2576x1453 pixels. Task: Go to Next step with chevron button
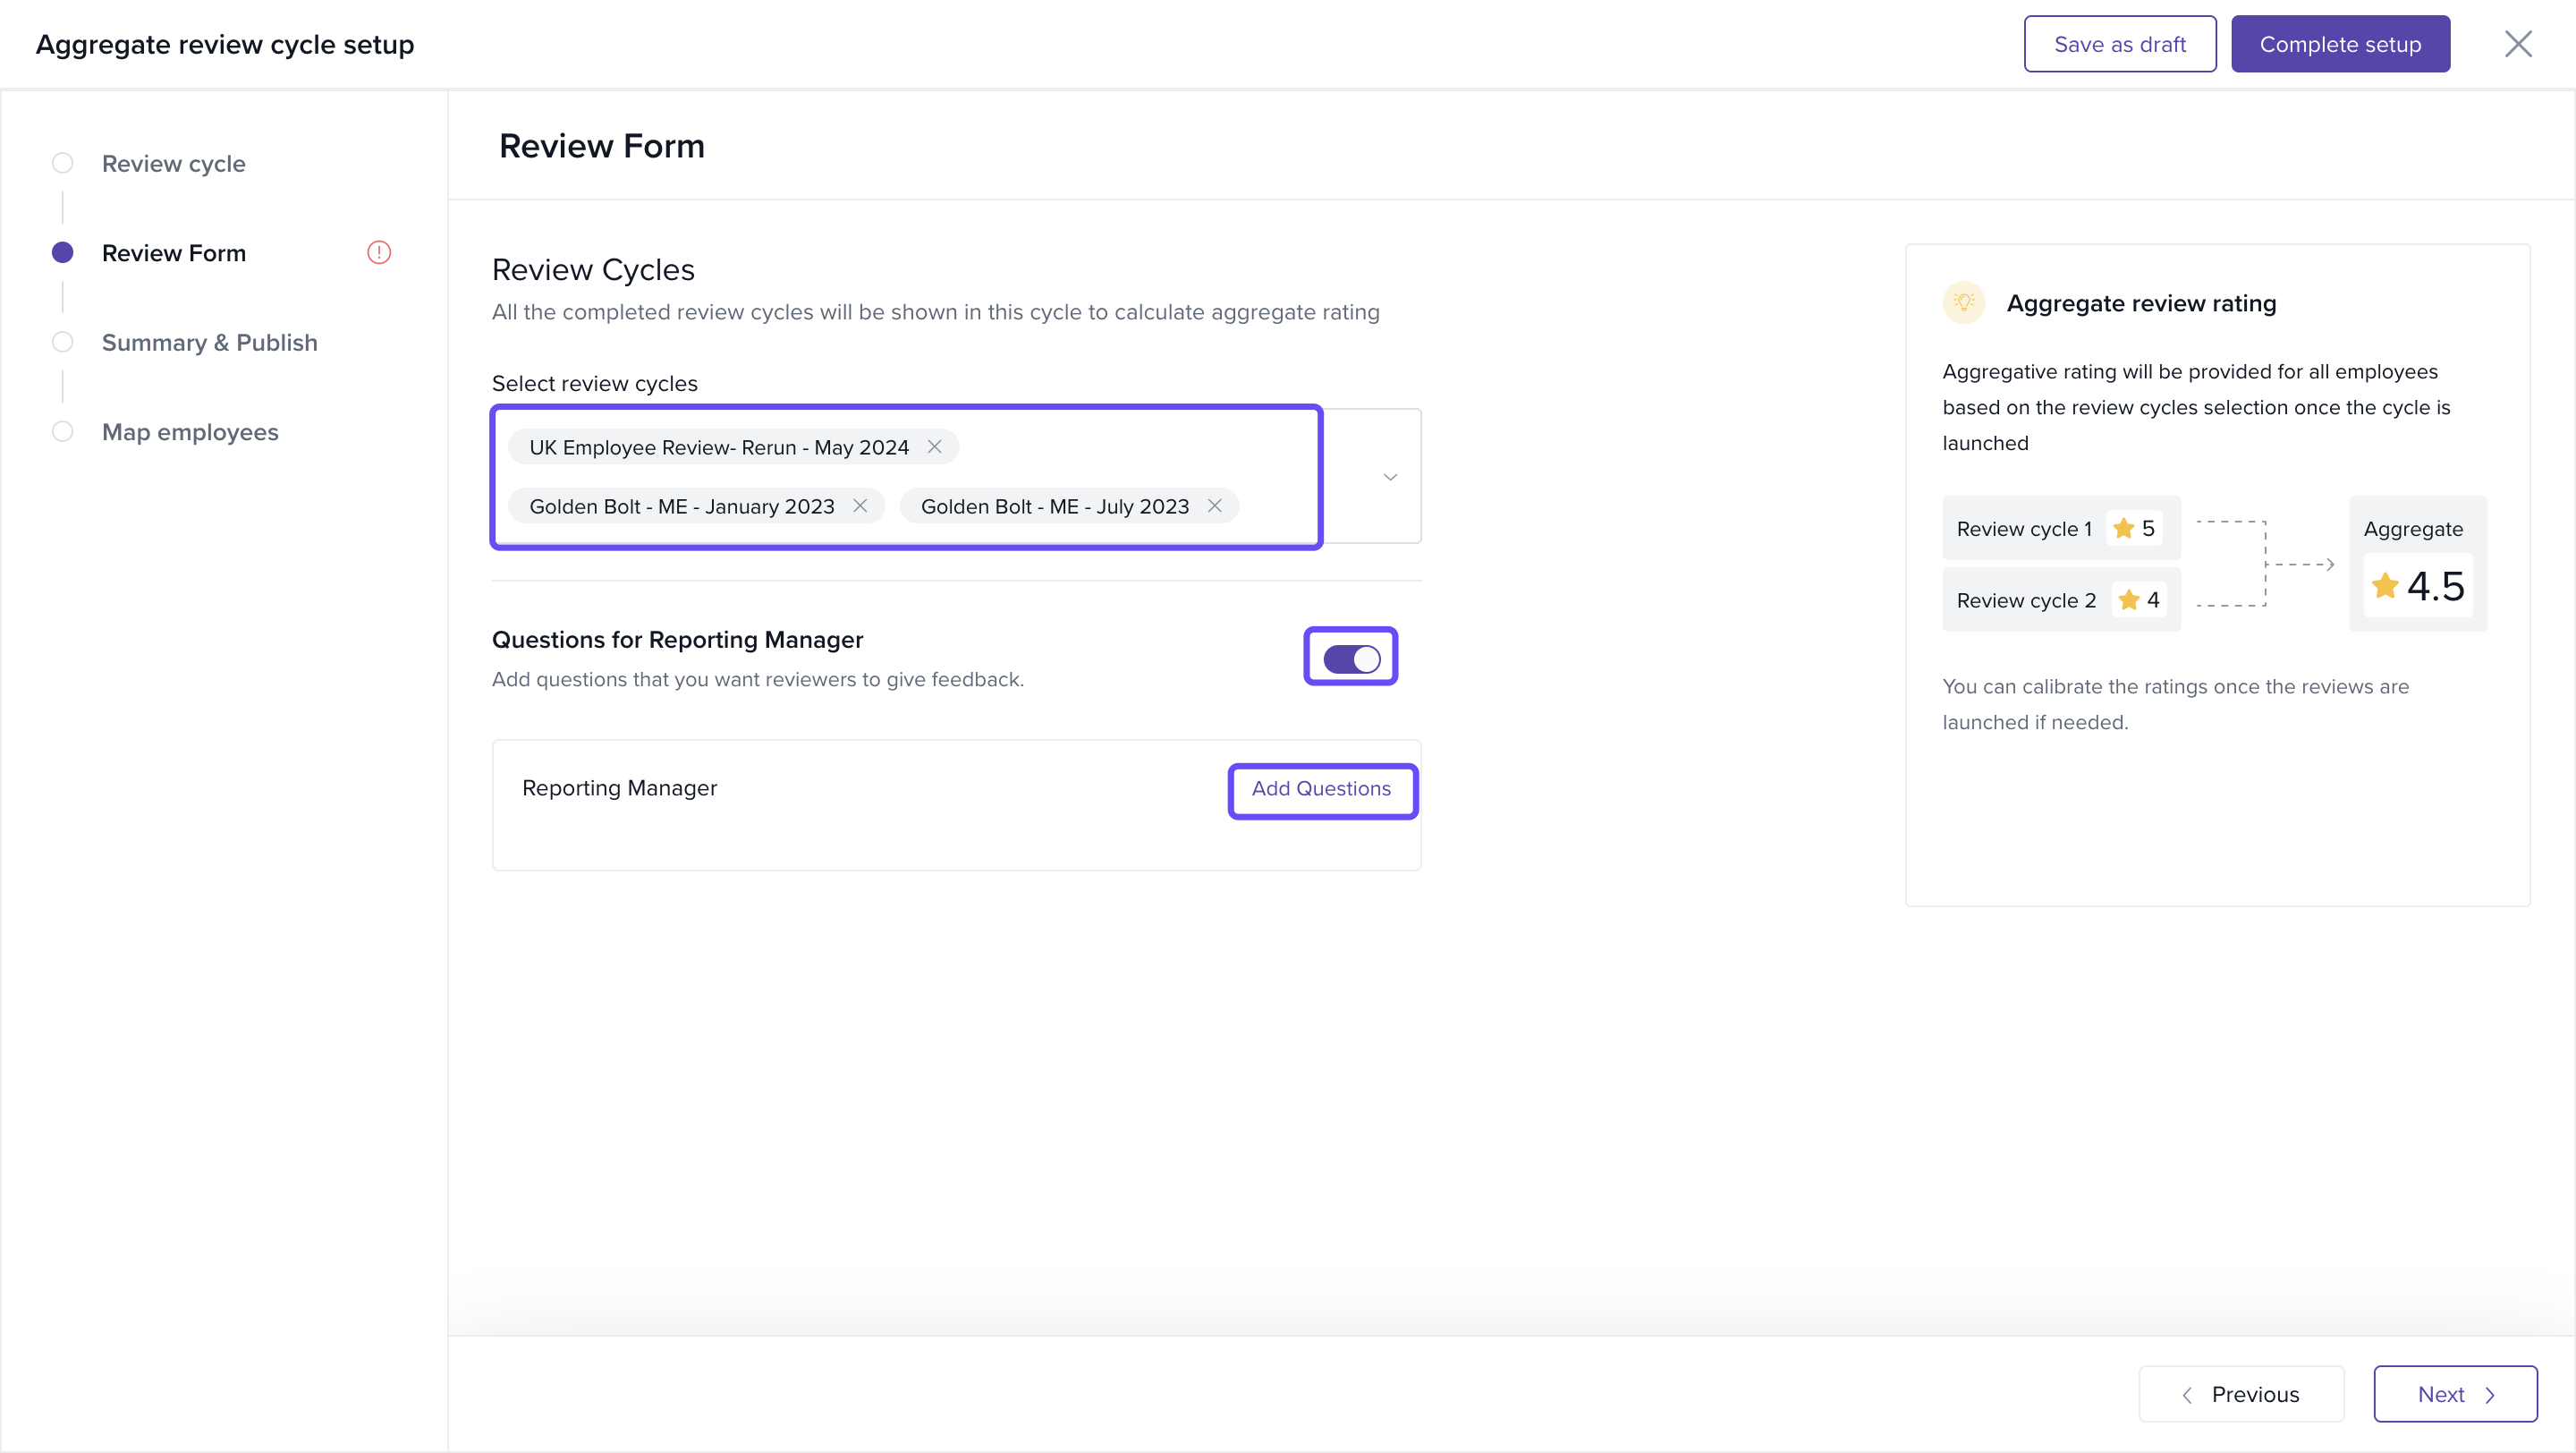2454,1393
